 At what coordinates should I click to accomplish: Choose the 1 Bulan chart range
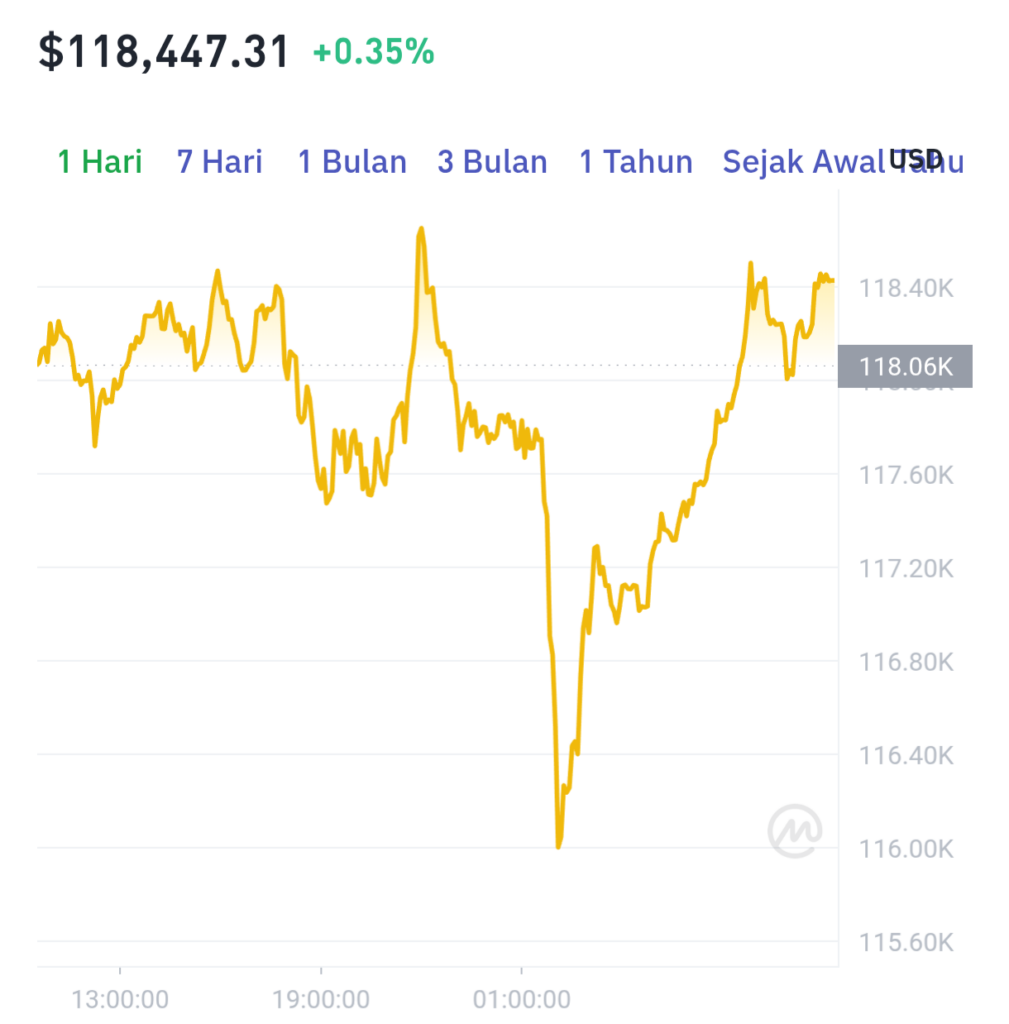click(352, 161)
